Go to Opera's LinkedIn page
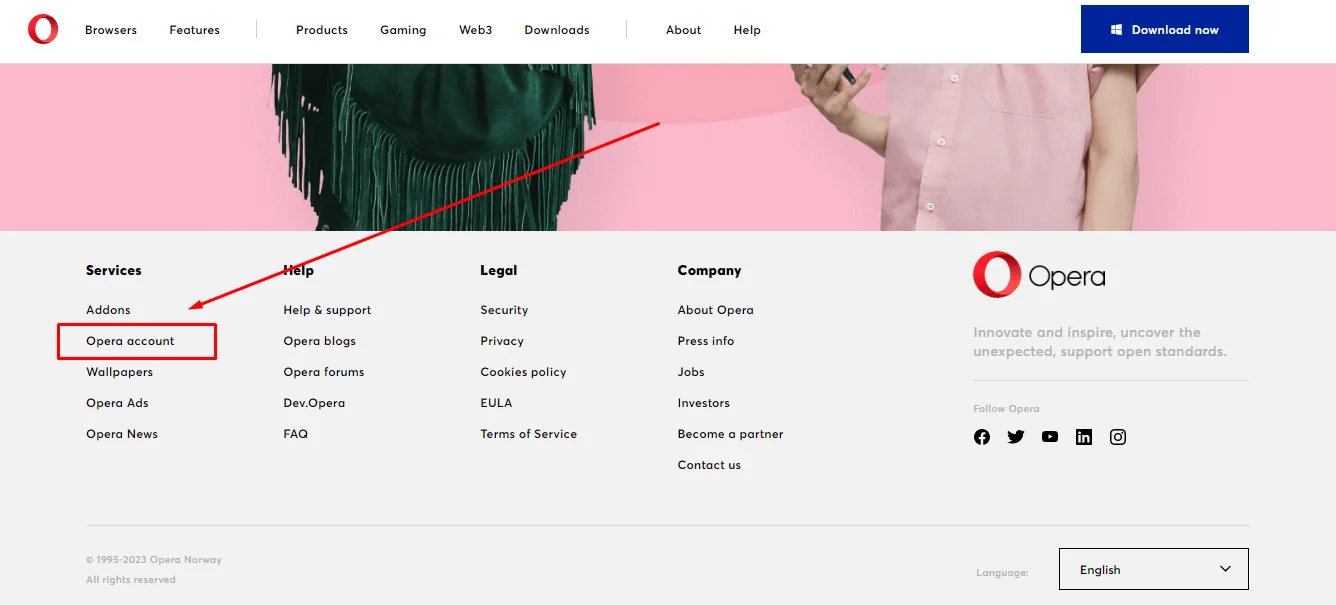Image resolution: width=1336 pixels, height=605 pixels. (x=1083, y=437)
